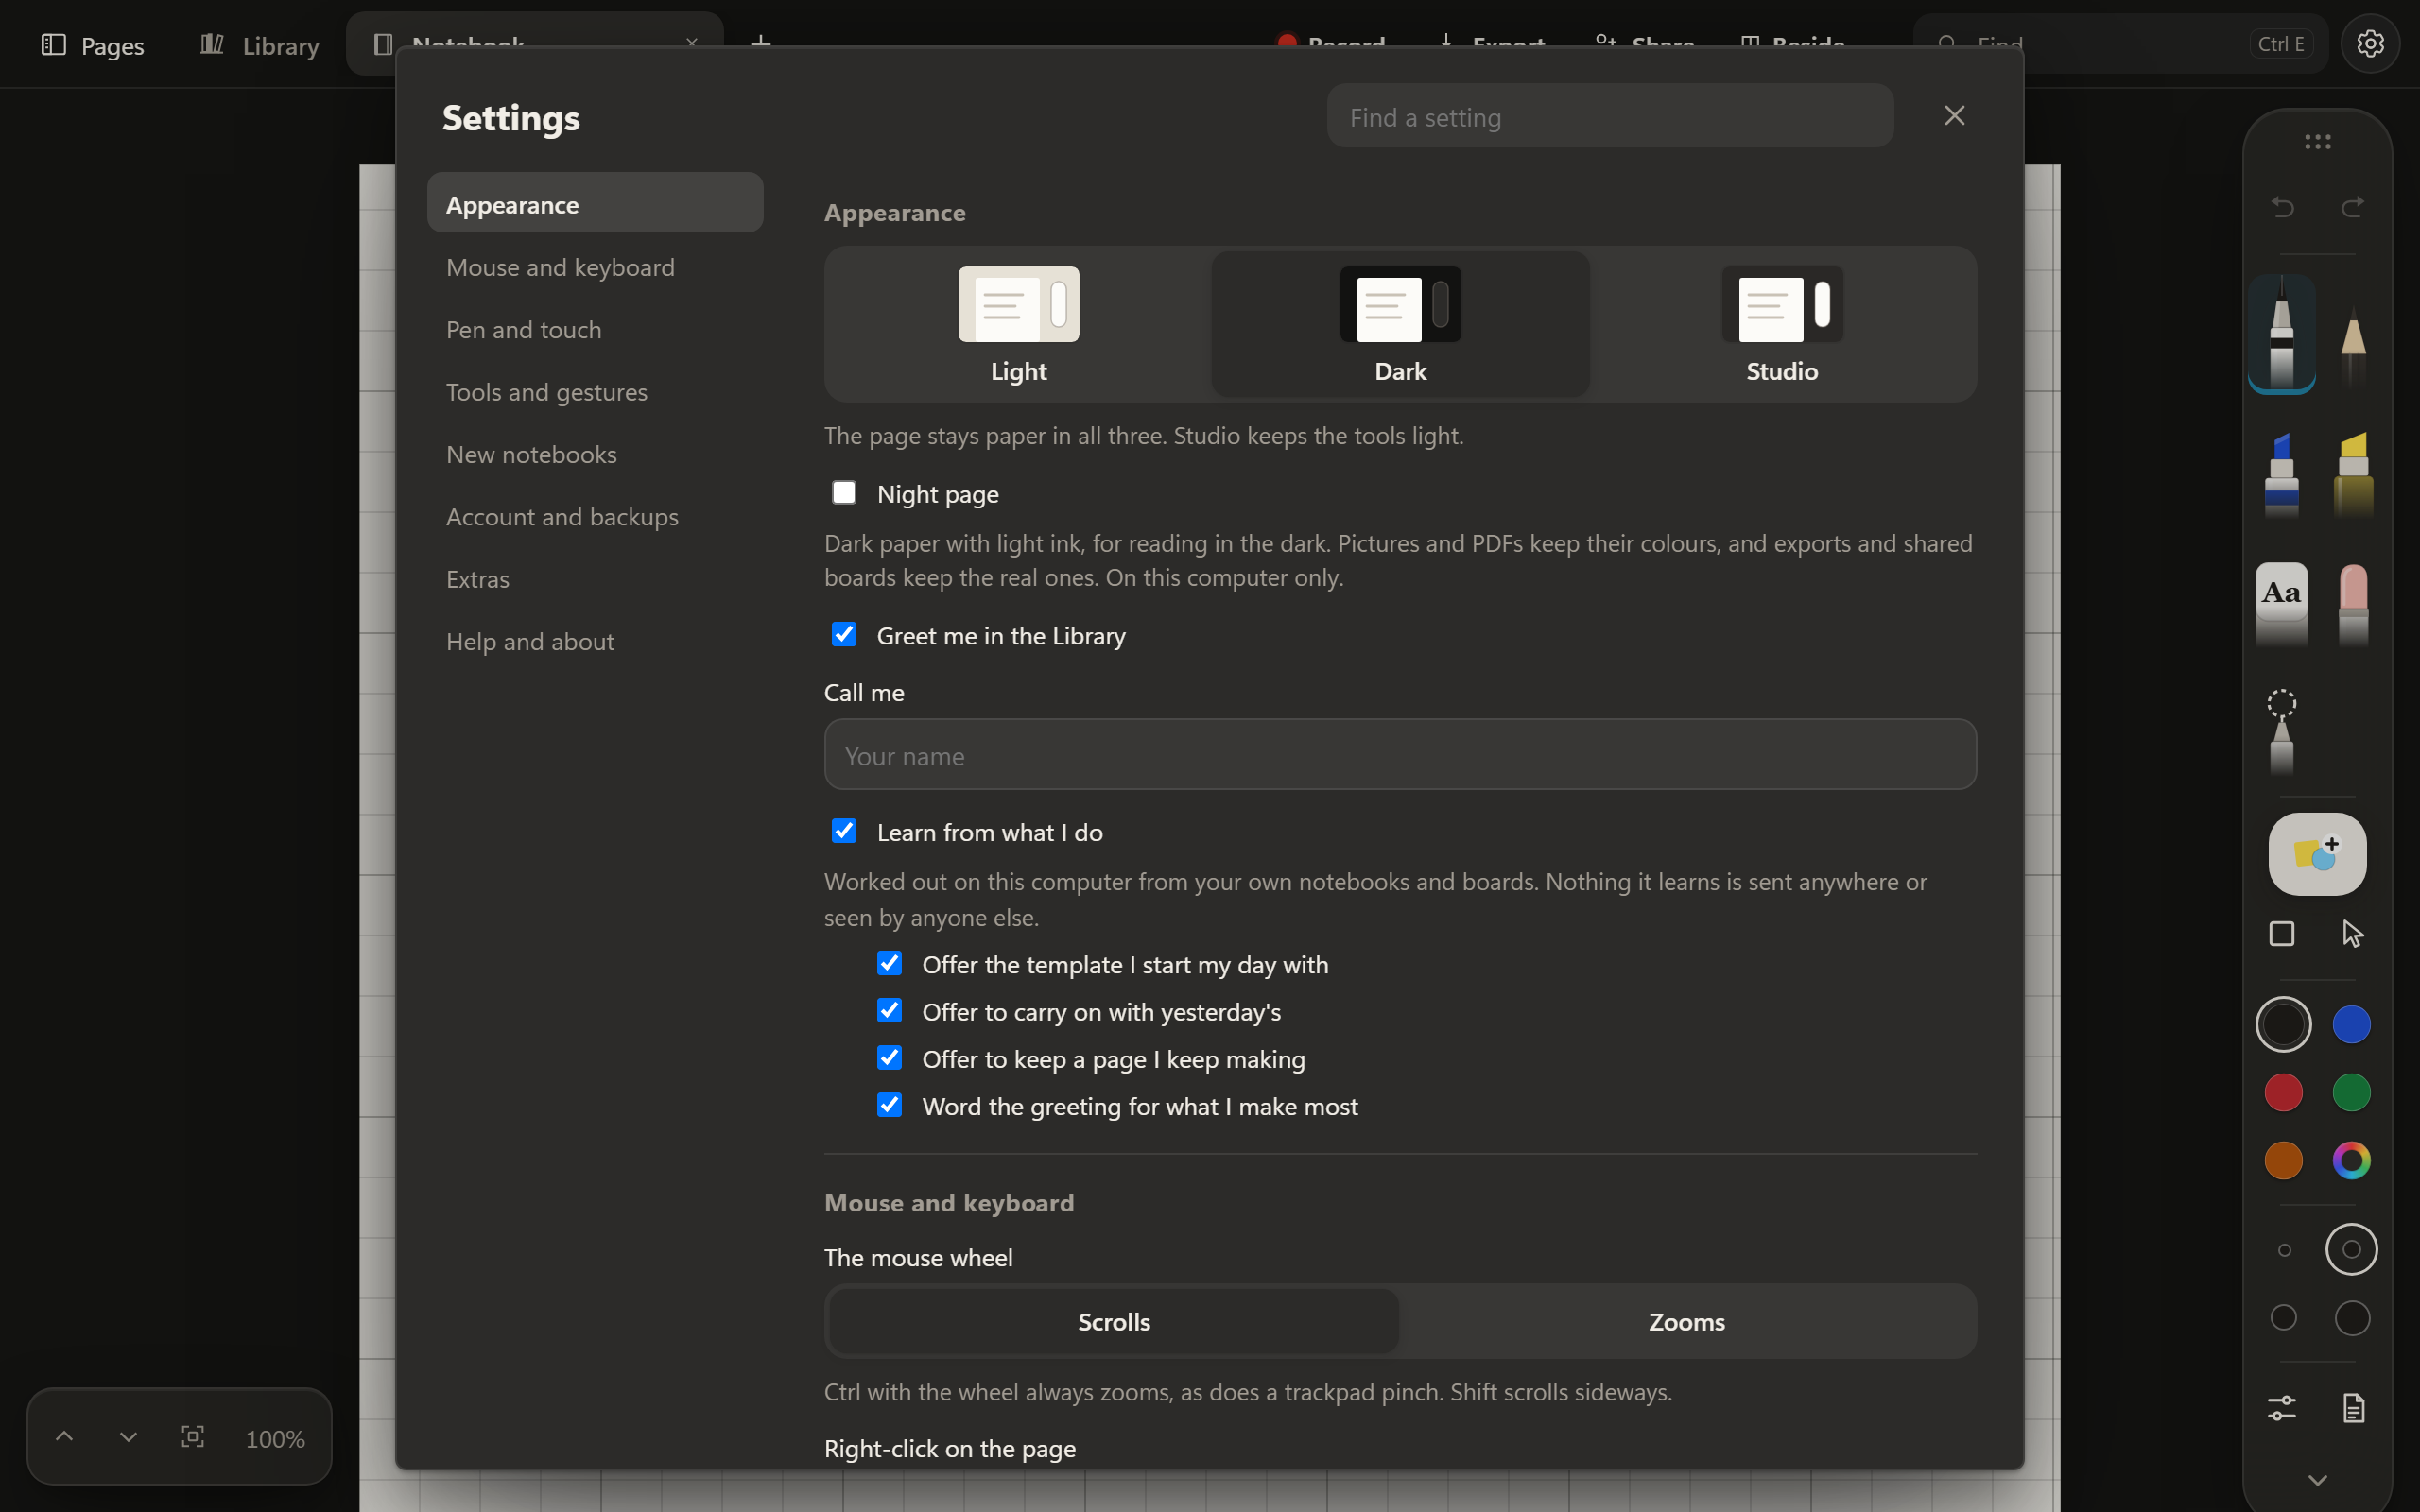2420x1512 pixels.
Task: Open the Mouse and keyboard settings section
Action: (595, 267)
